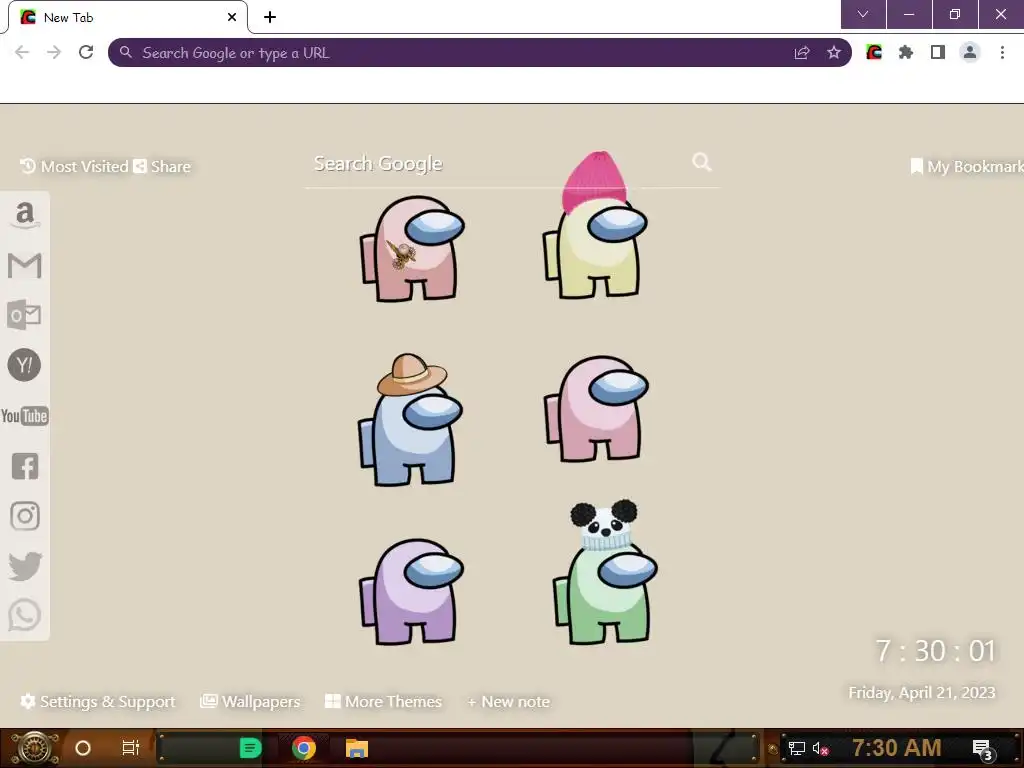The width and height of the screenshot is (1024, 768).
Task: Close the New Tab tab
Action: pos(232,17)
